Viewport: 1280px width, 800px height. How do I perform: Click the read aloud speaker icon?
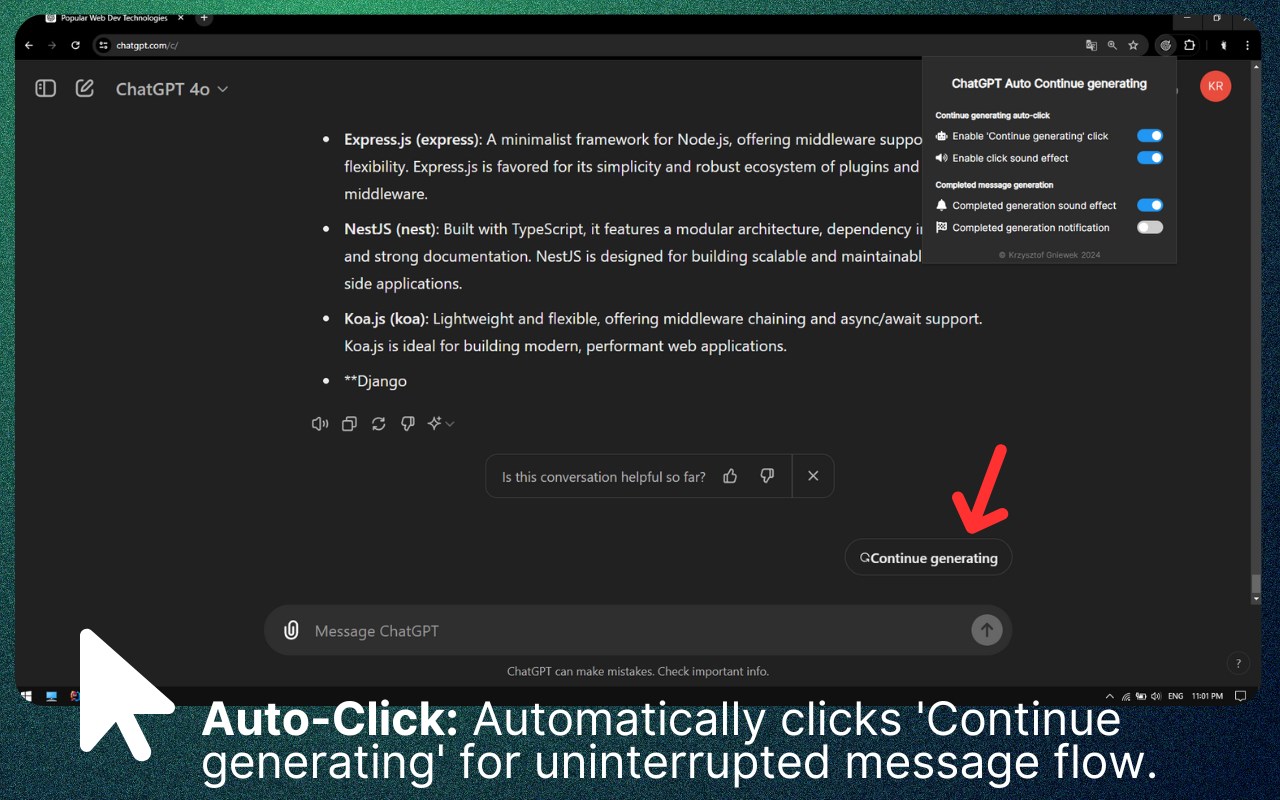320,424
